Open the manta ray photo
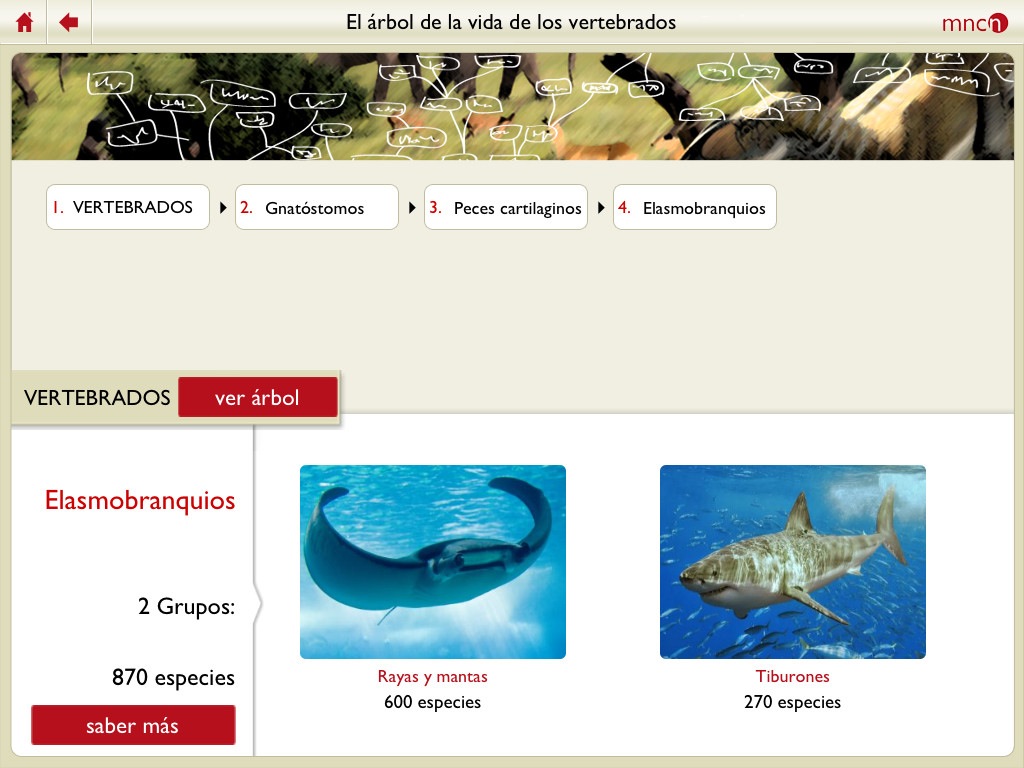Screen dimensions: 1024x768 pyautogui.click(x=433, y=562)
